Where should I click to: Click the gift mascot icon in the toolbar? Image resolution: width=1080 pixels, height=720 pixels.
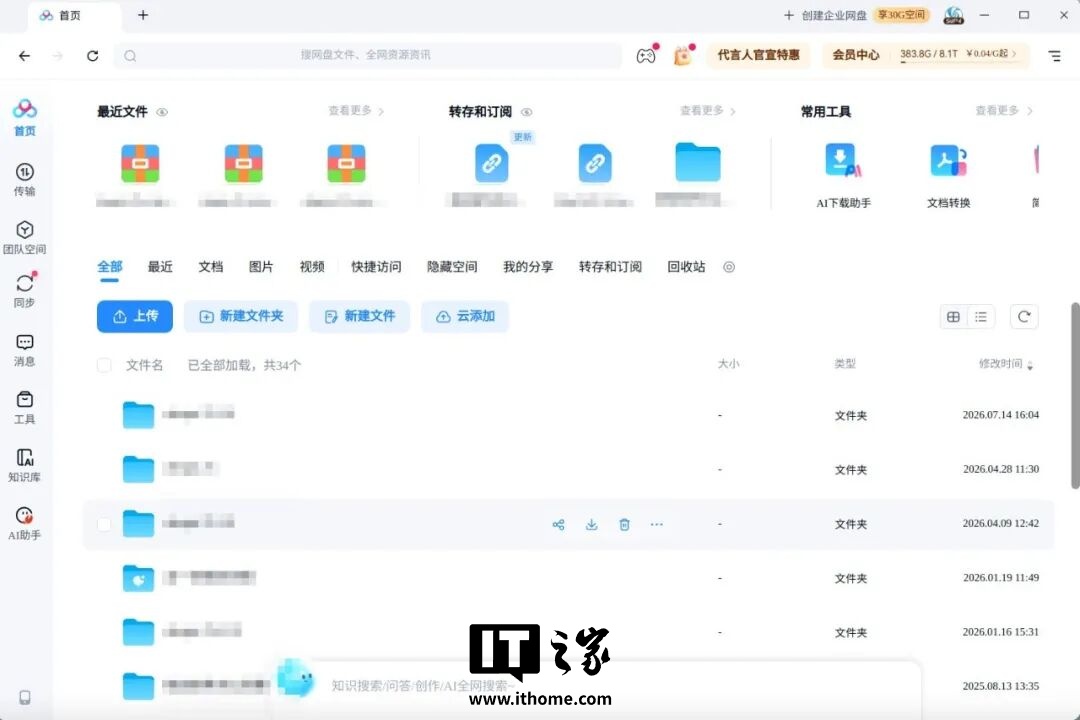click(683, 55)
